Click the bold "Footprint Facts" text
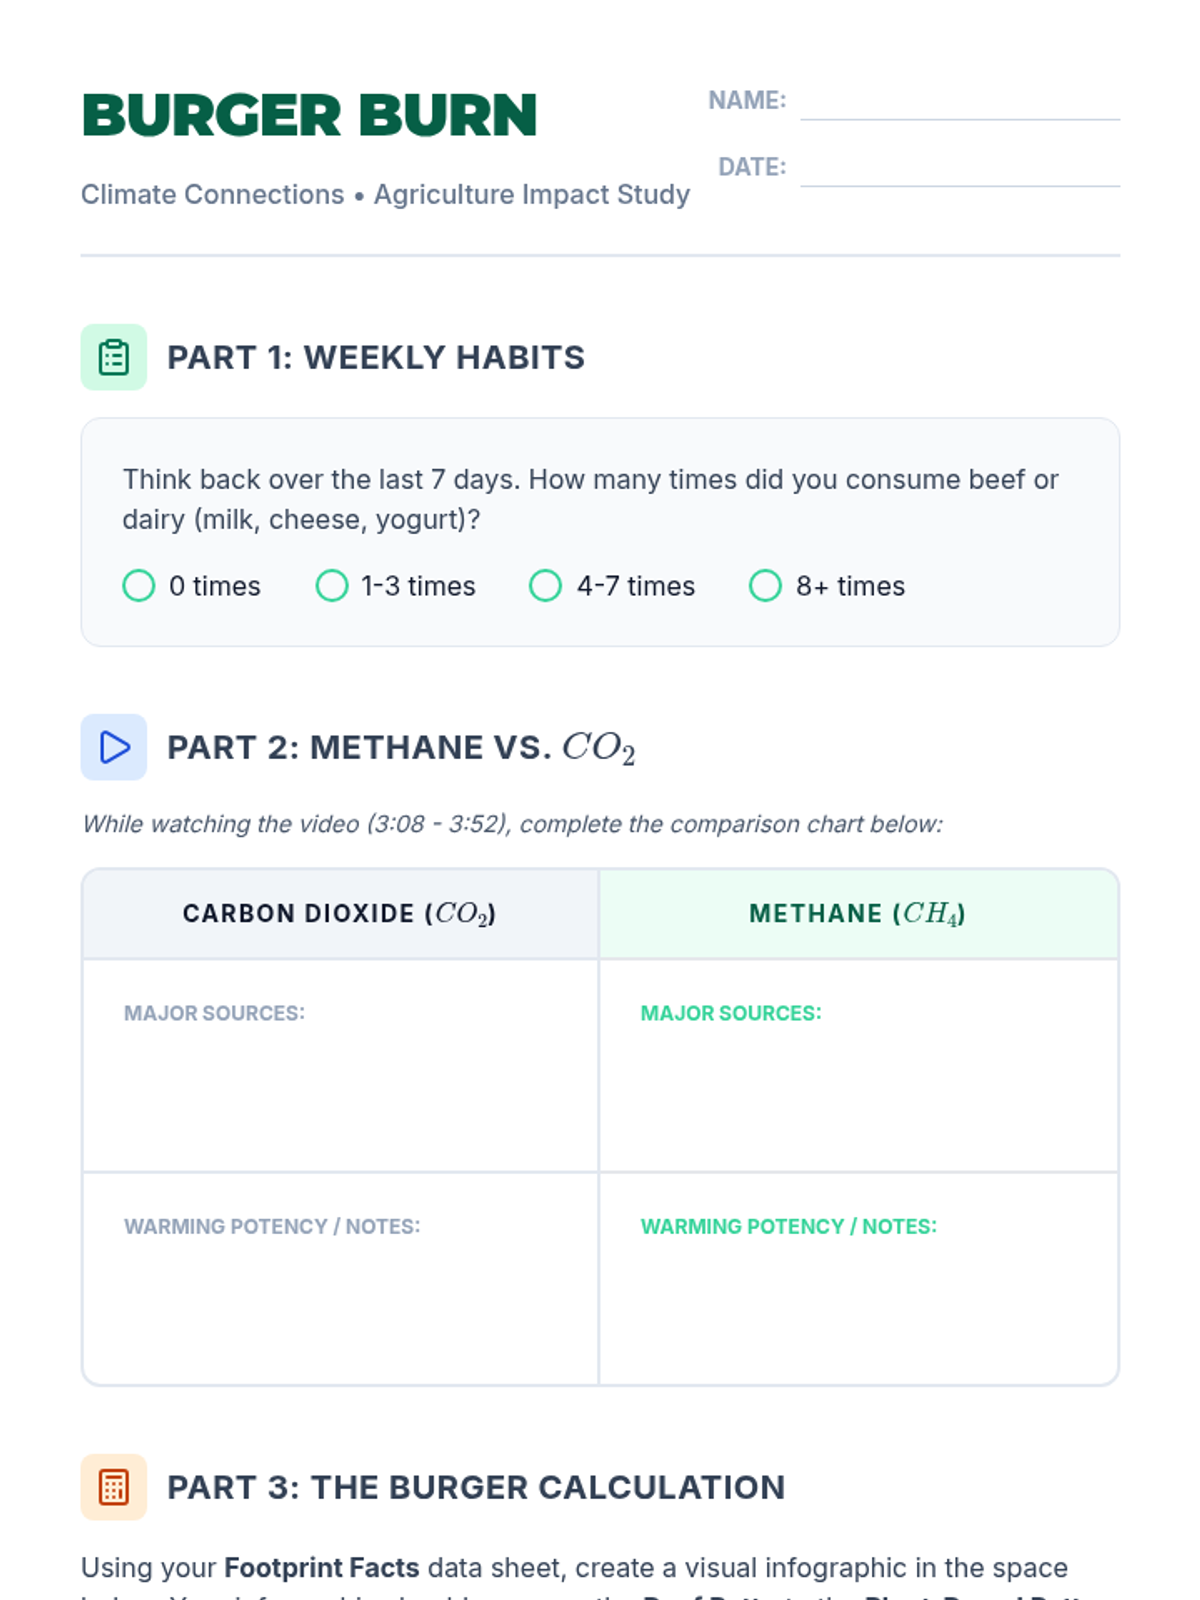This screenshot has width=1200, height=1600. click(x=321, y=1568)
